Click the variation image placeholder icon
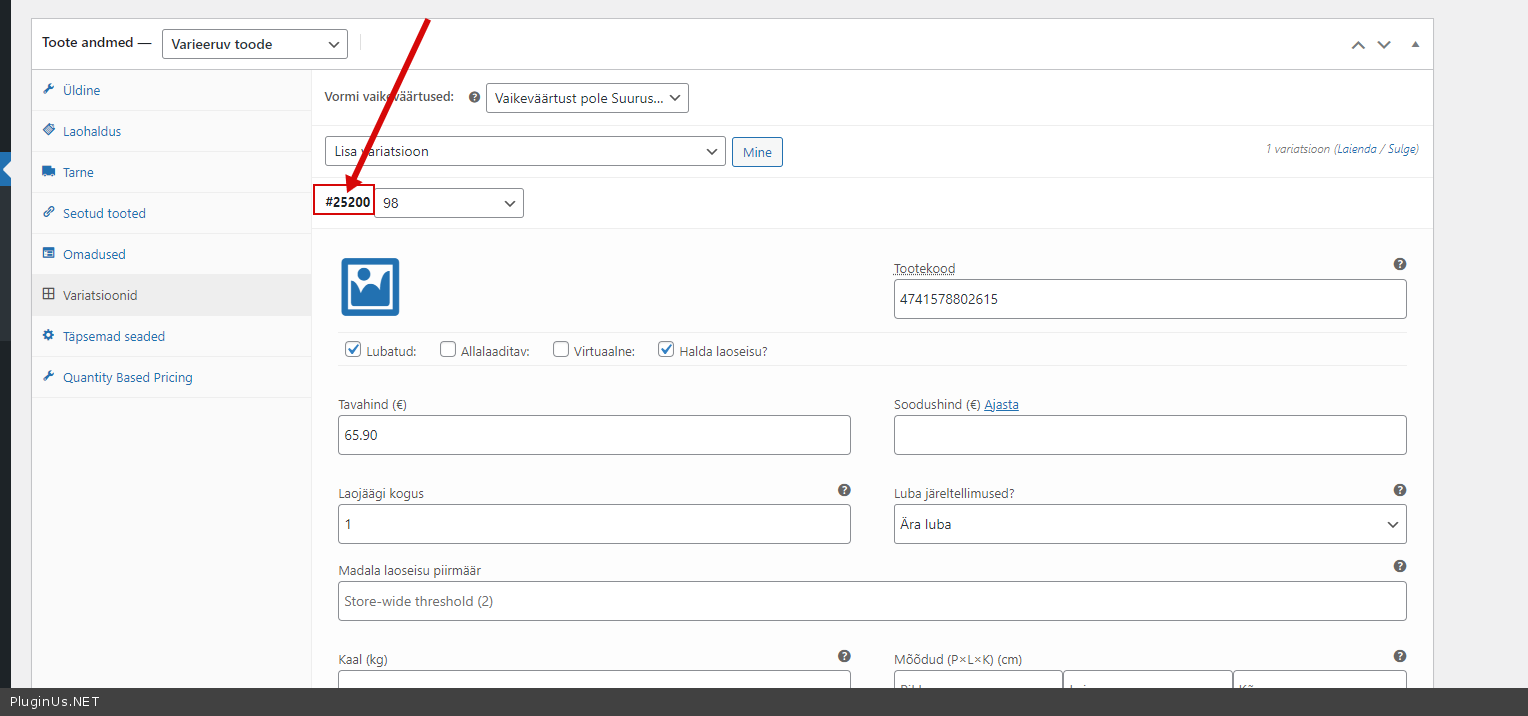 coord(370,287)
